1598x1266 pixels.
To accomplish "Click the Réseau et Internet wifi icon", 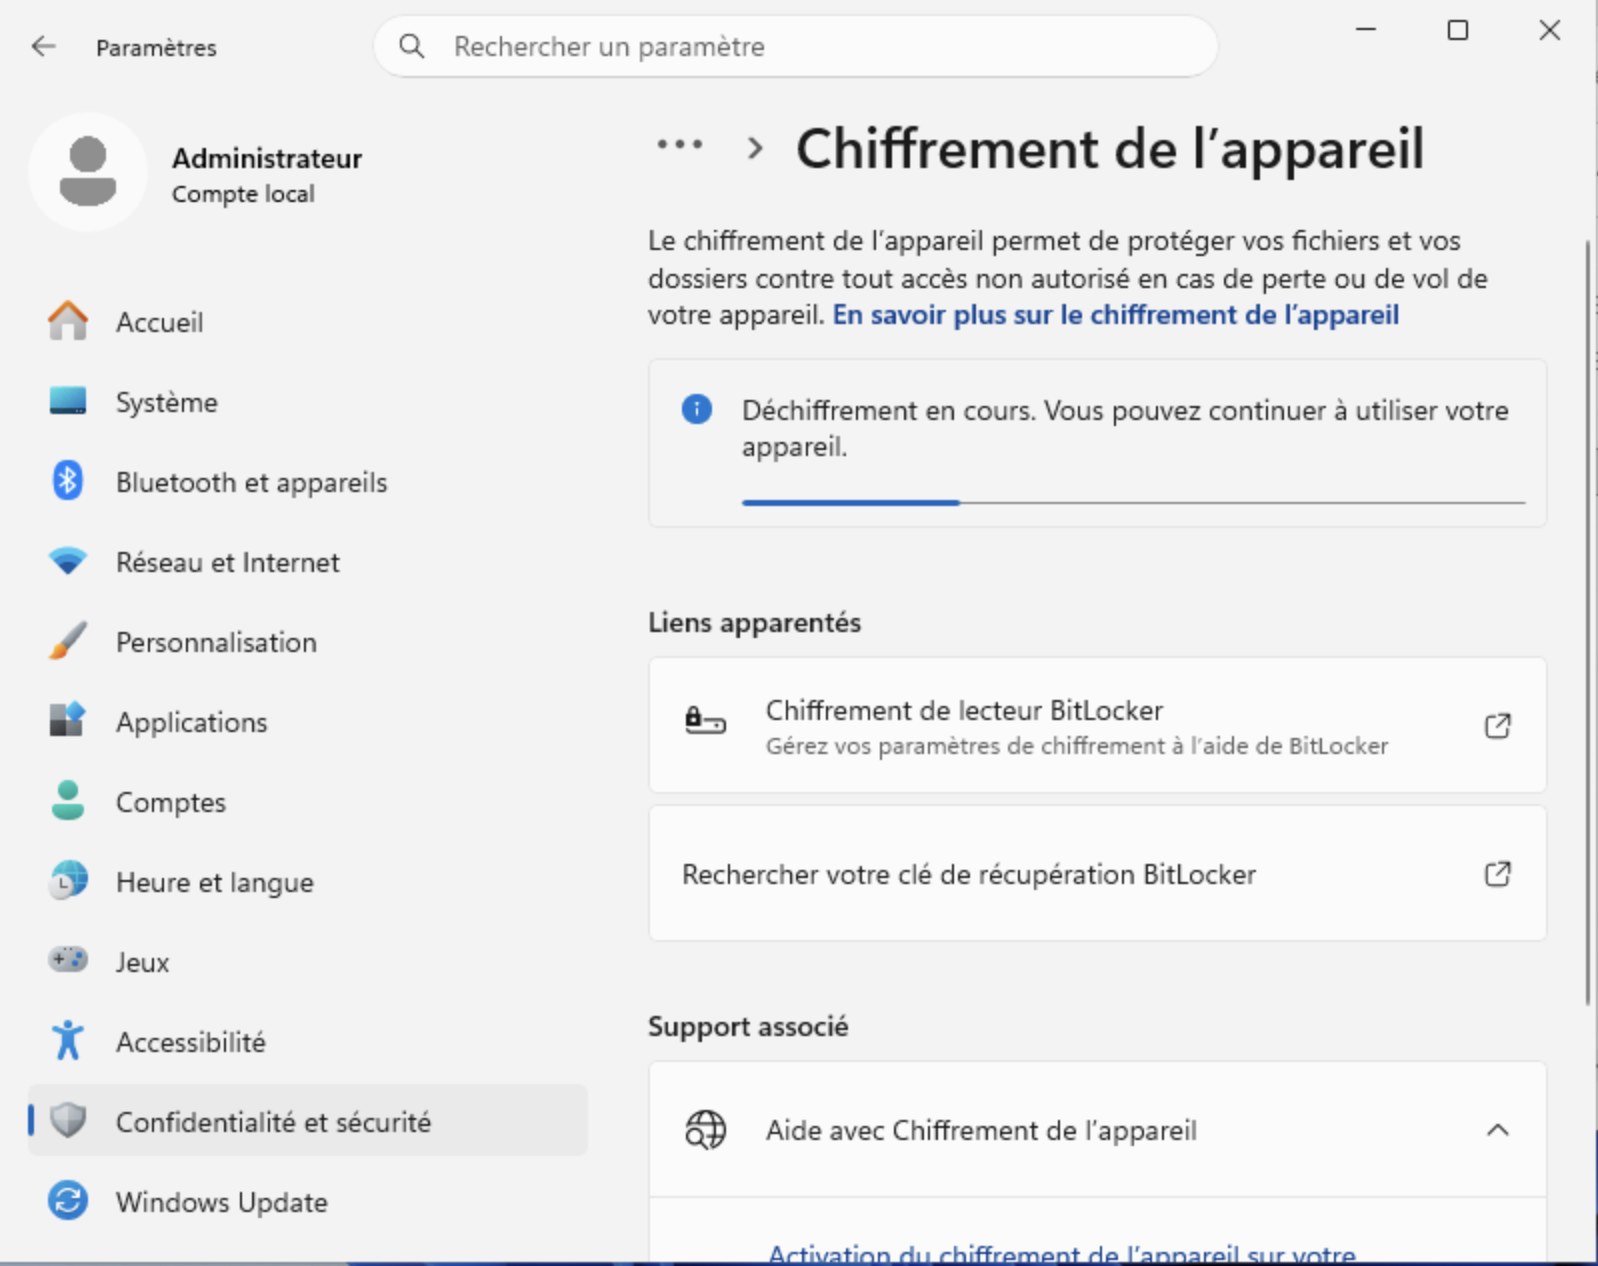I will pyautogui.click(x=68, y=561).
